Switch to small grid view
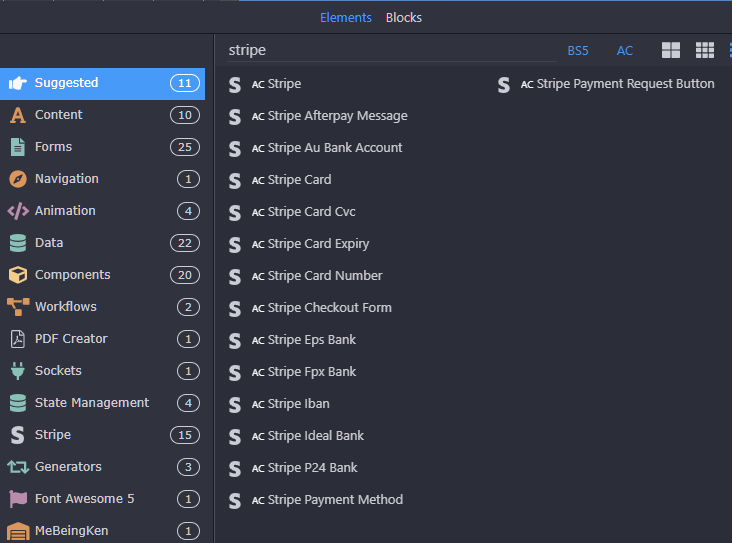 point(705,50)
